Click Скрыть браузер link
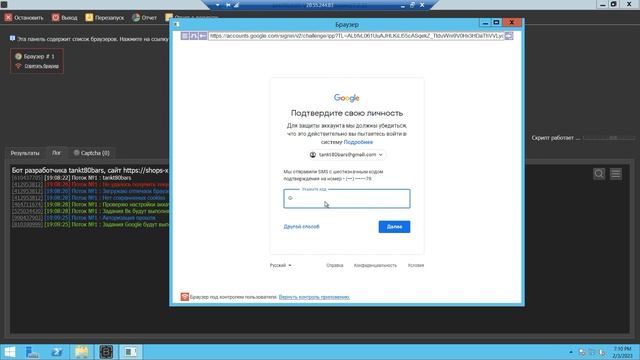The width and height of the screenshot is (640, 360). [x=41, y=66]
